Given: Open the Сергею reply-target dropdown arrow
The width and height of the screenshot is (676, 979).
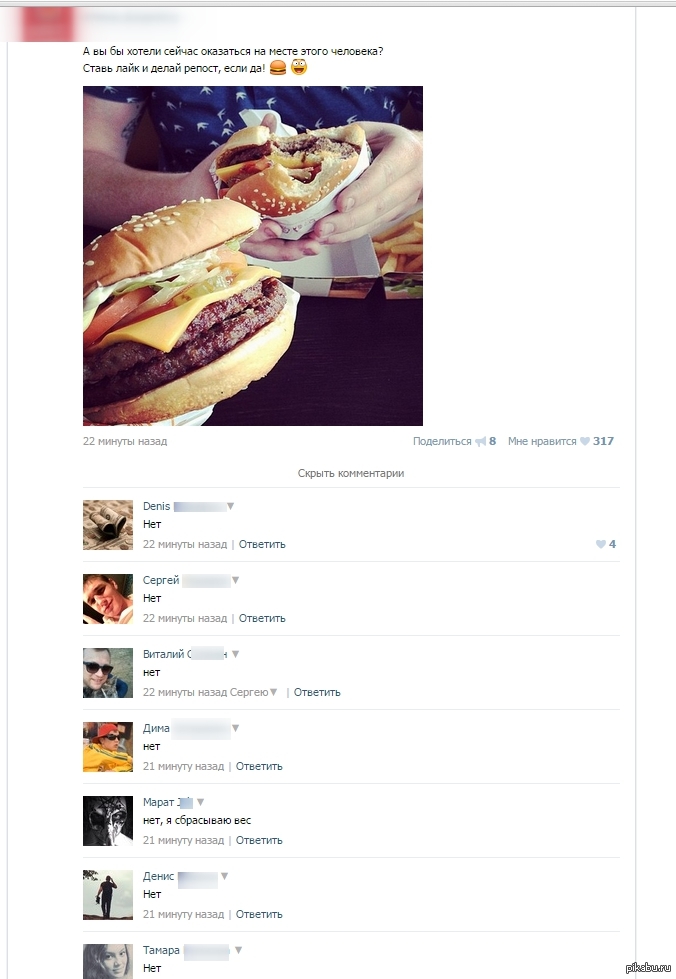Looking at the screenshot, I should click(x=273, y=692).
